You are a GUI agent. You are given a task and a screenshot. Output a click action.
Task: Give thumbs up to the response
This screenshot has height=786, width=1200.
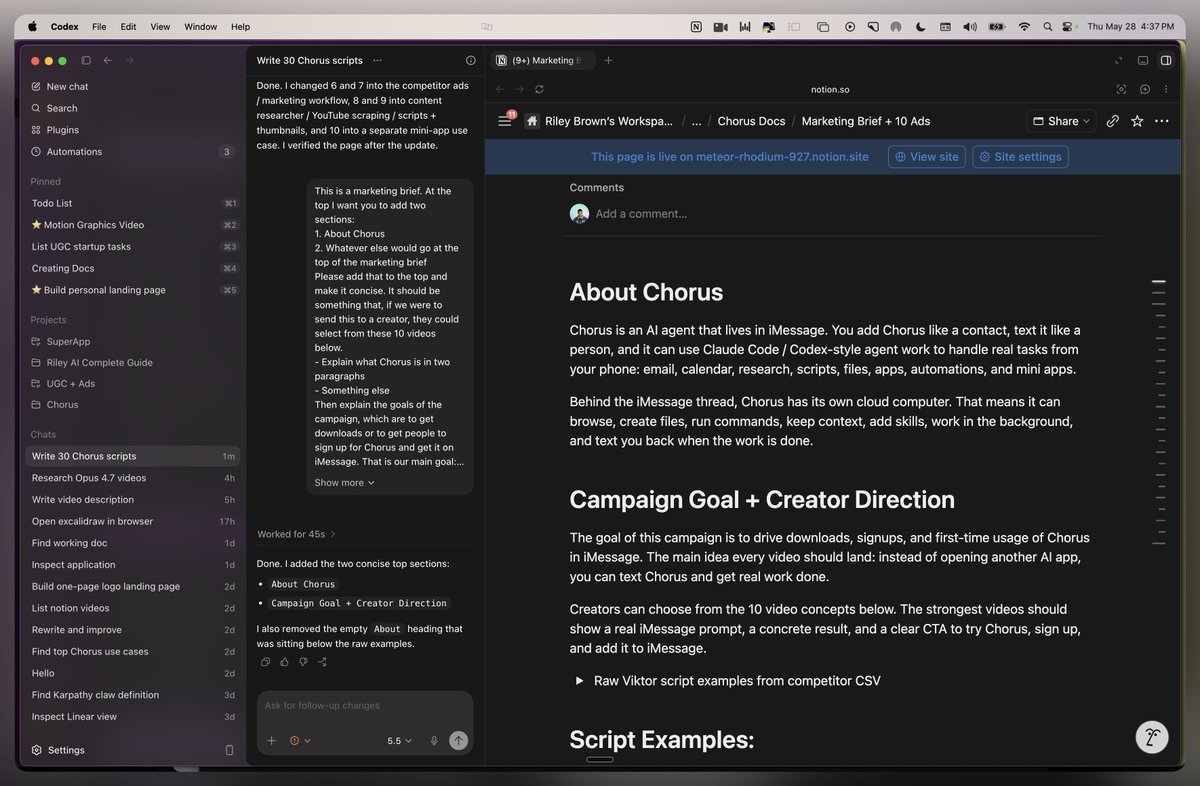pos(284,661)
